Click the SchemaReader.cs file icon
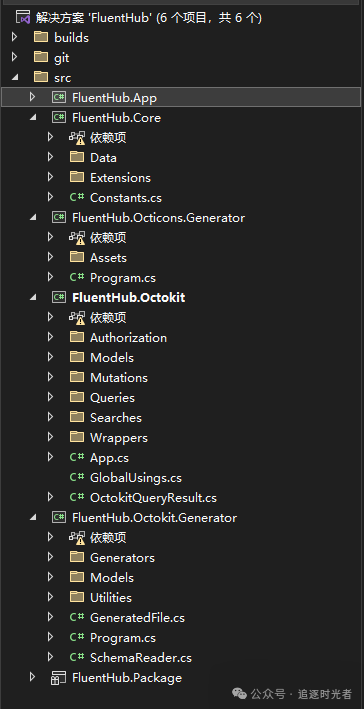 click(77, 657)
